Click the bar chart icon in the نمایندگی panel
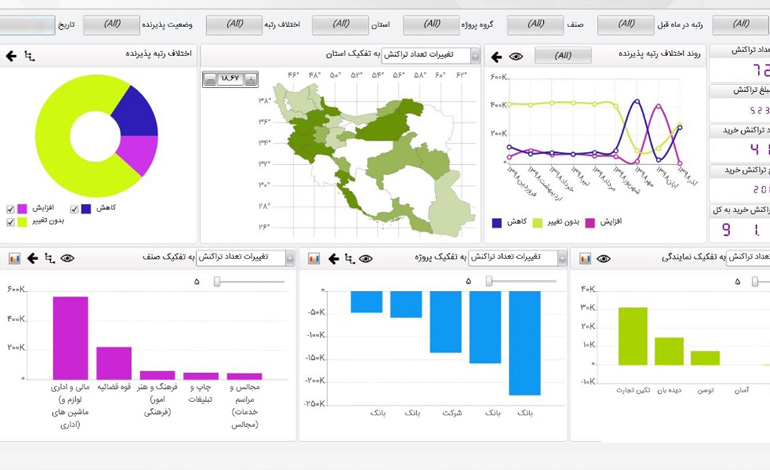The width and height of the screenshot is (770, 470). tap(585, 258)
